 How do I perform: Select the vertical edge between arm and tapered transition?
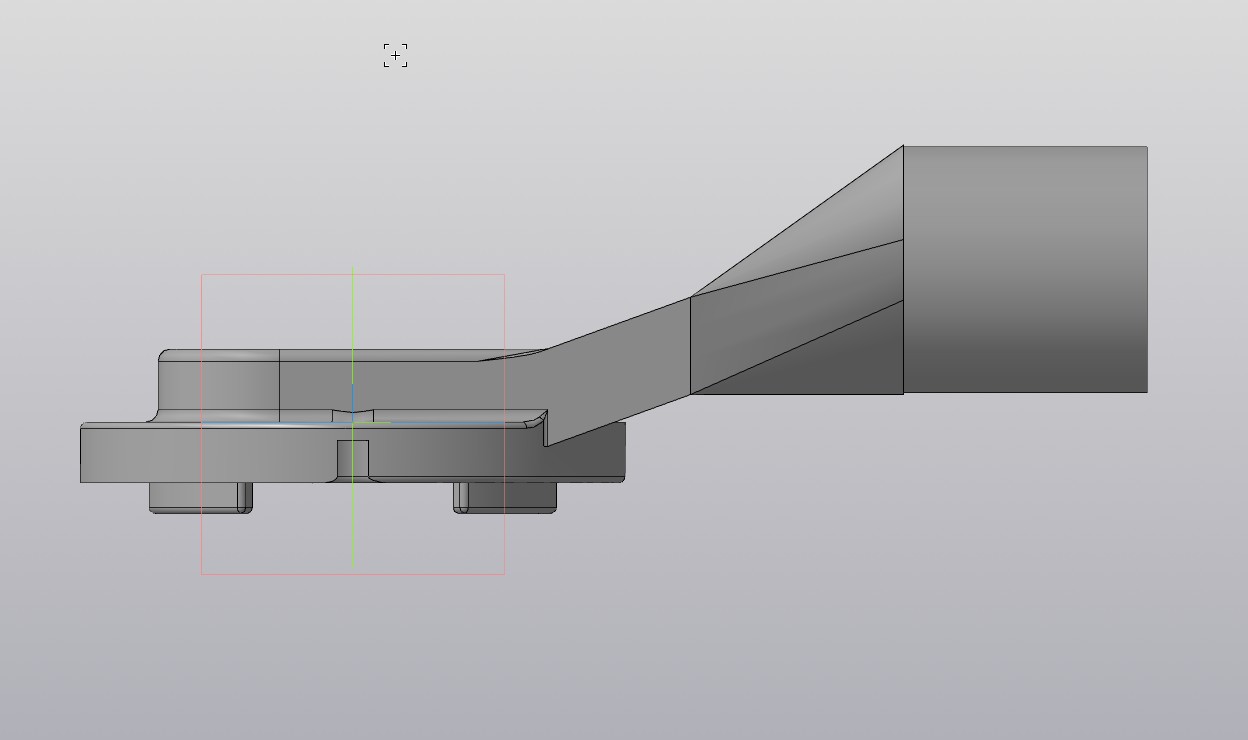(690, 345)
